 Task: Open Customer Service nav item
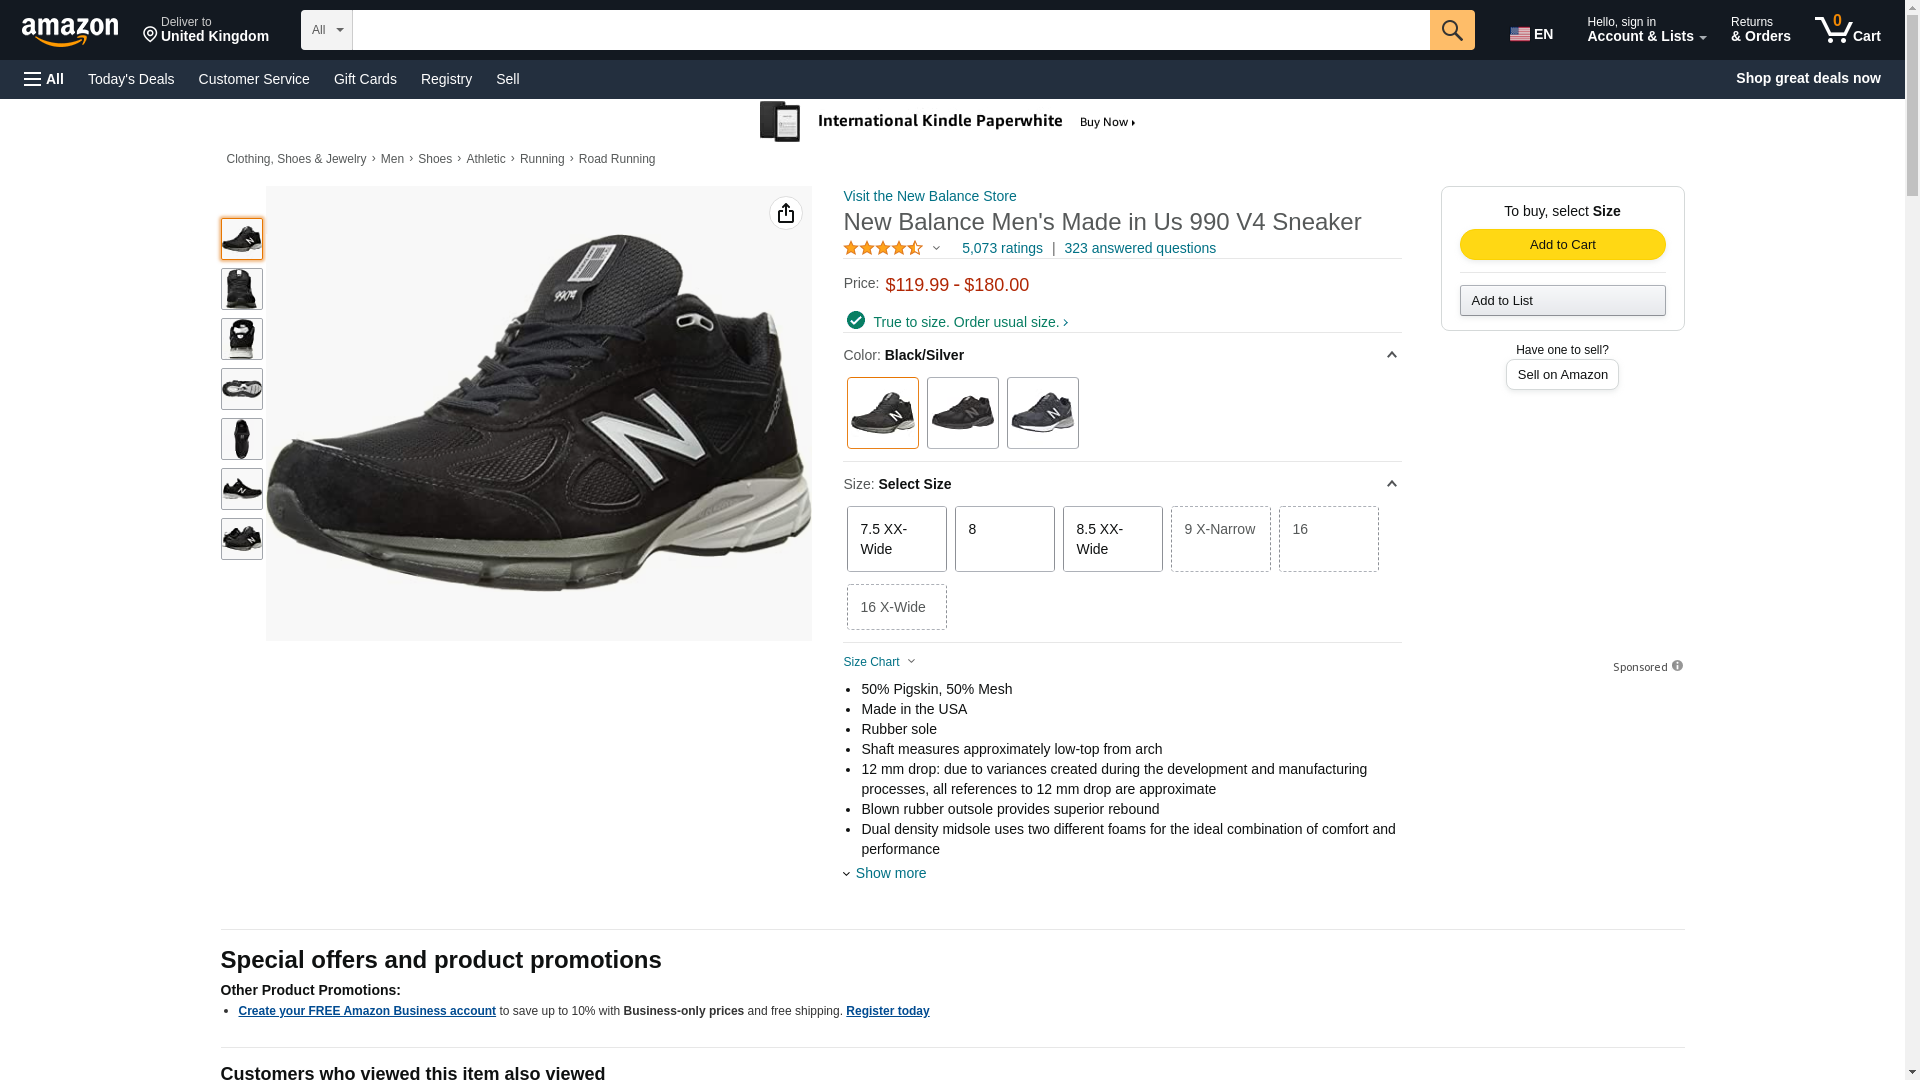pyautogui.click(x=254, y=79)
